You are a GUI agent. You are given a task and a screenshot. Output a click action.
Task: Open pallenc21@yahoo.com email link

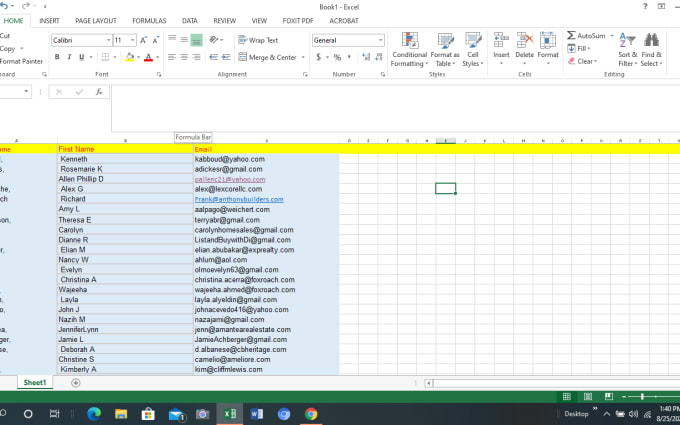230,179
